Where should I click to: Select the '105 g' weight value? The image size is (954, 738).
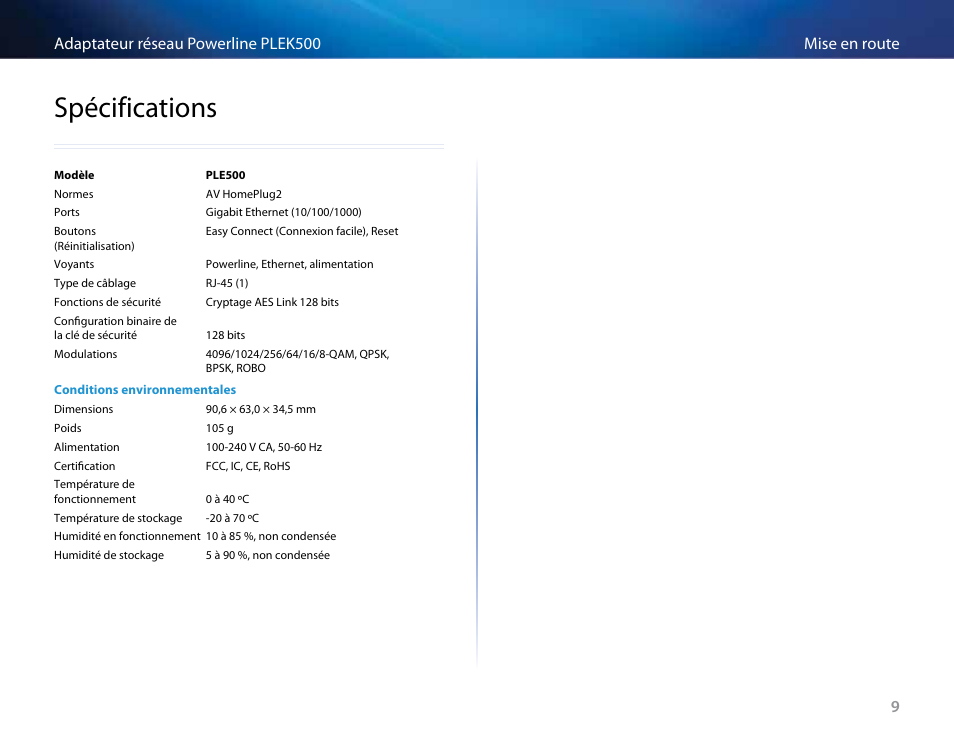coord(220,428)
